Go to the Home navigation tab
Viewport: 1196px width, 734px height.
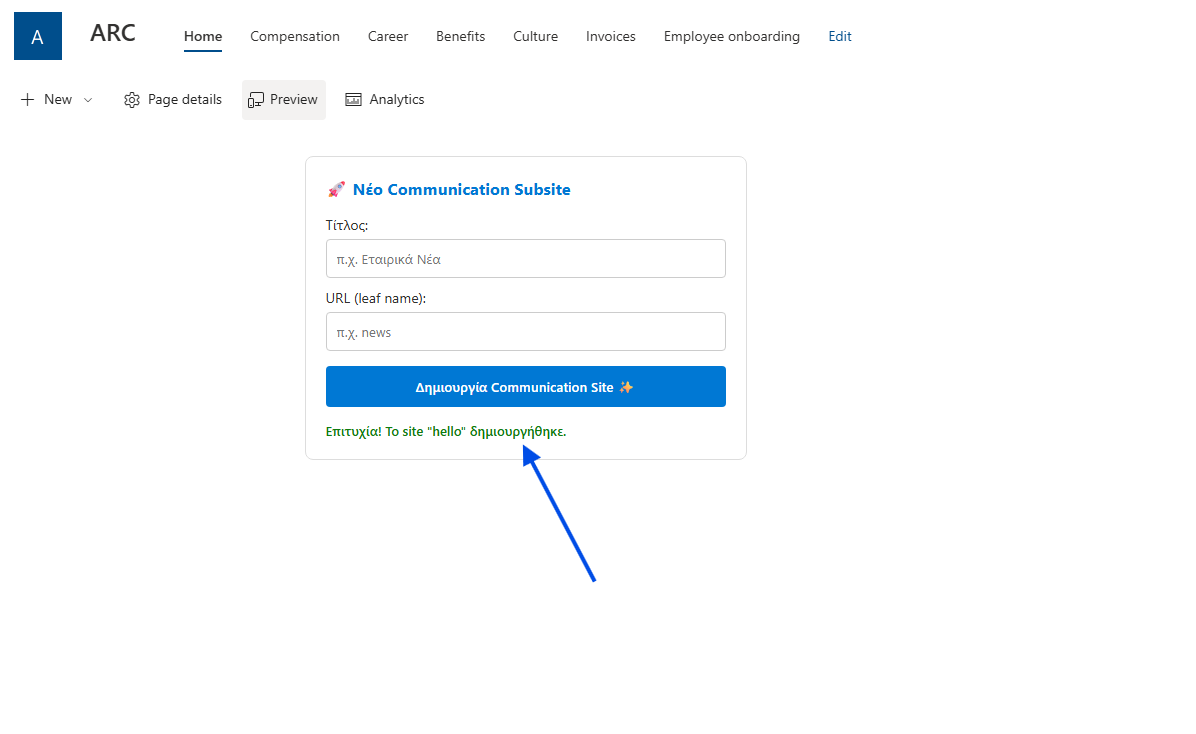click(x=203, y=36)
